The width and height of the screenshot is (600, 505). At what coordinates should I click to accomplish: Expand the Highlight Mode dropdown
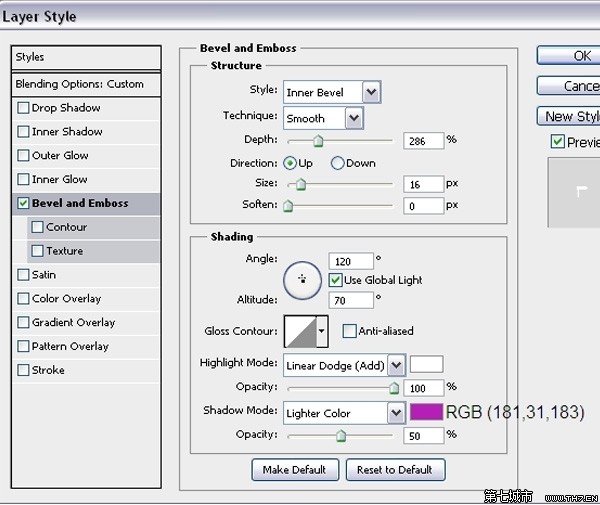point(344,365)
